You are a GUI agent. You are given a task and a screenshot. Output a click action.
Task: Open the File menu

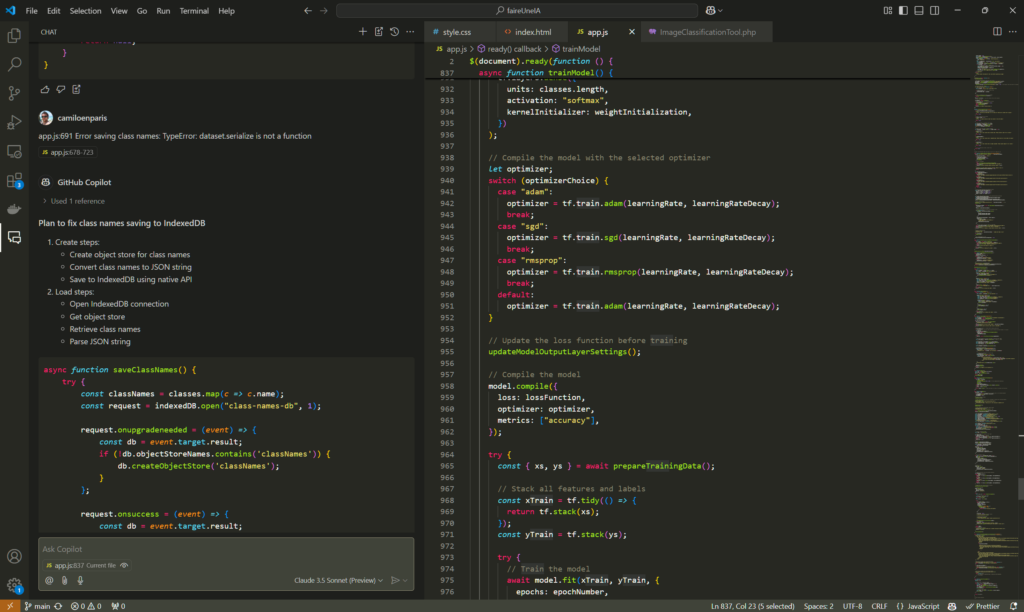point(31,10)
